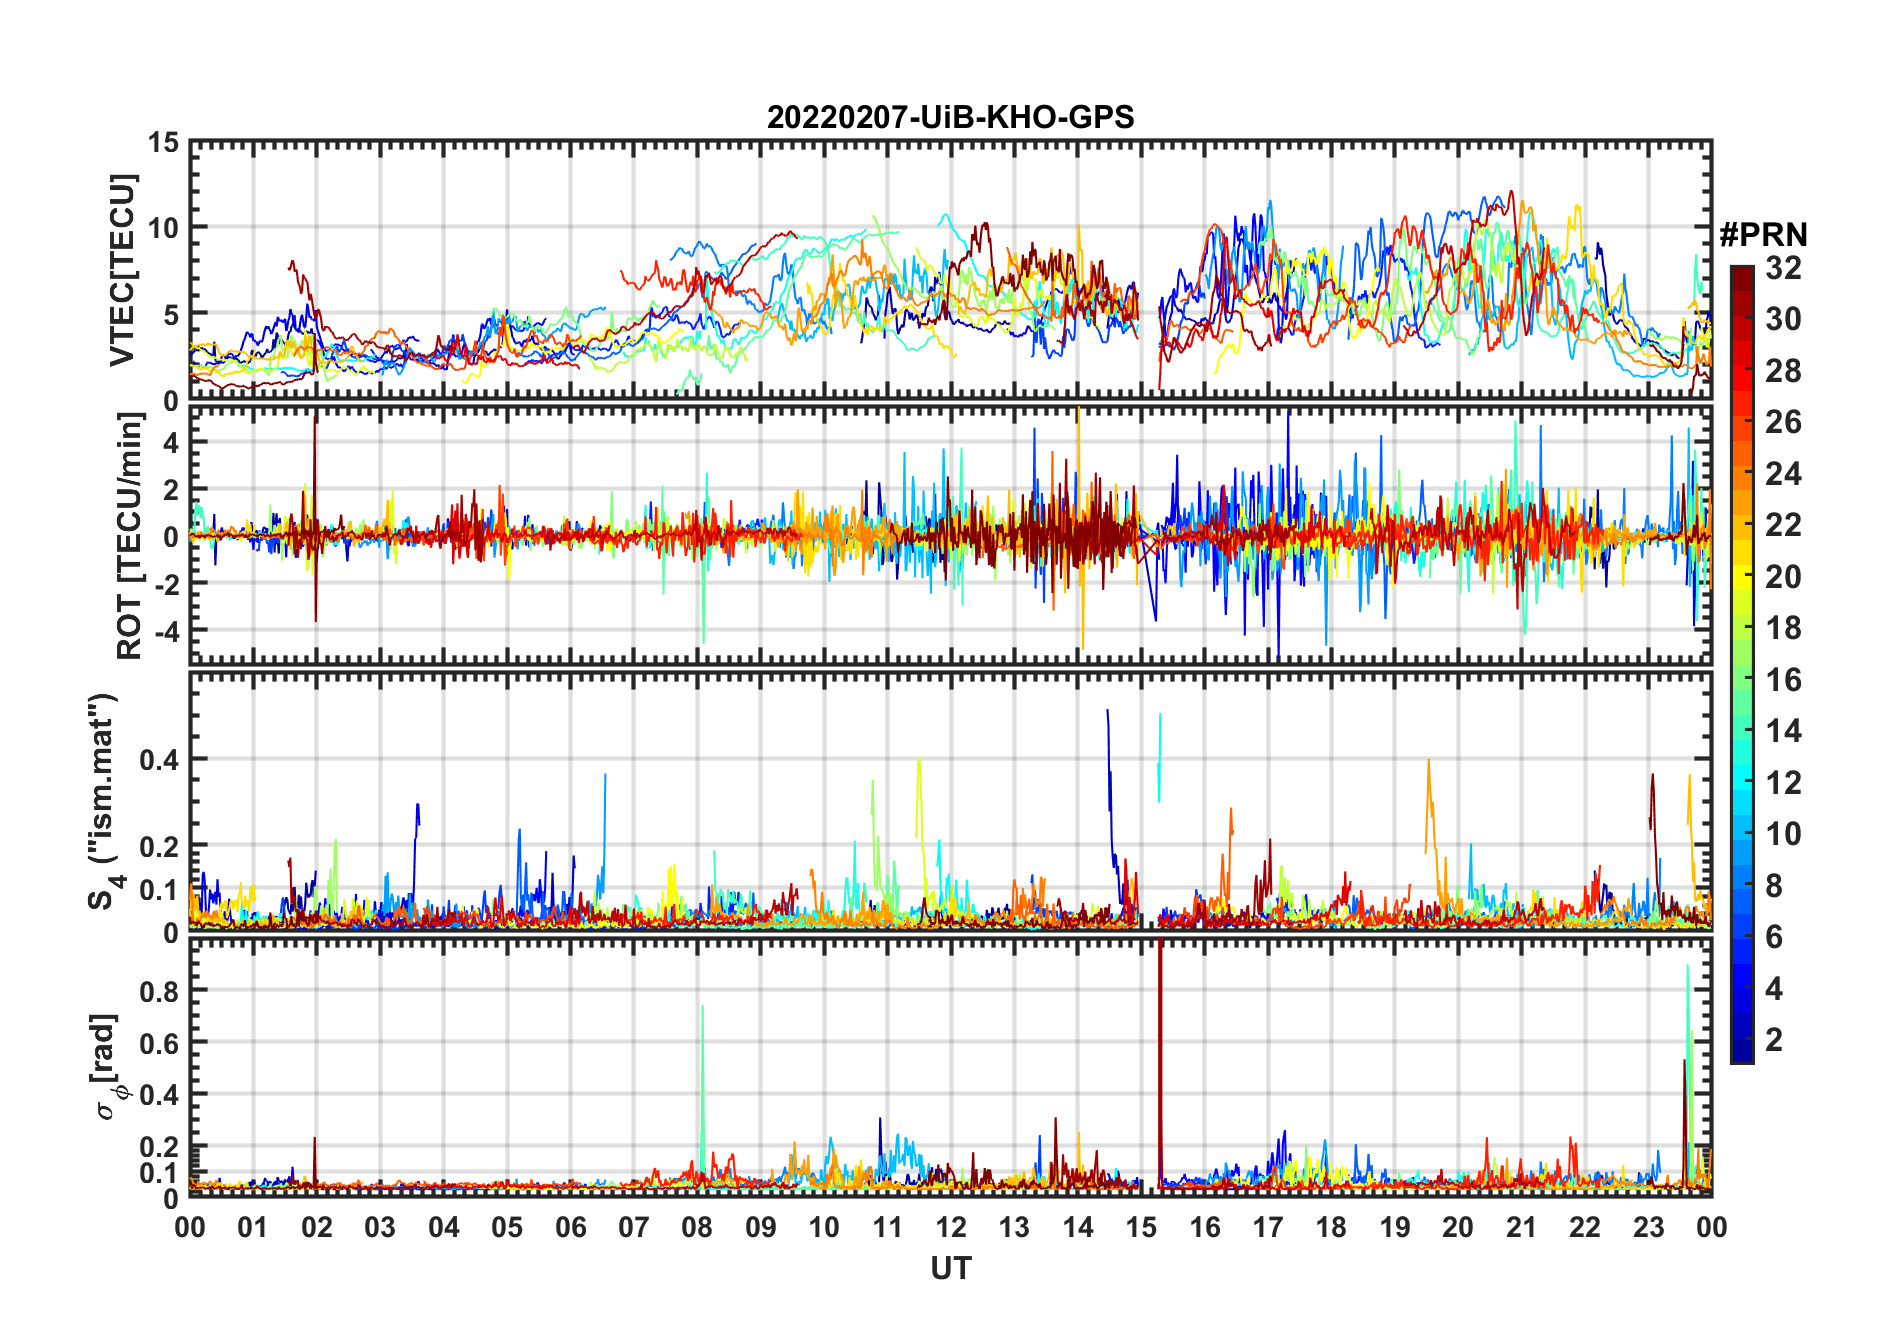Image resolution: width=1902 pixels, height=1330 pixels.
Task: Click the x-axis tick label 13
Action: tap(1014, 1227)
